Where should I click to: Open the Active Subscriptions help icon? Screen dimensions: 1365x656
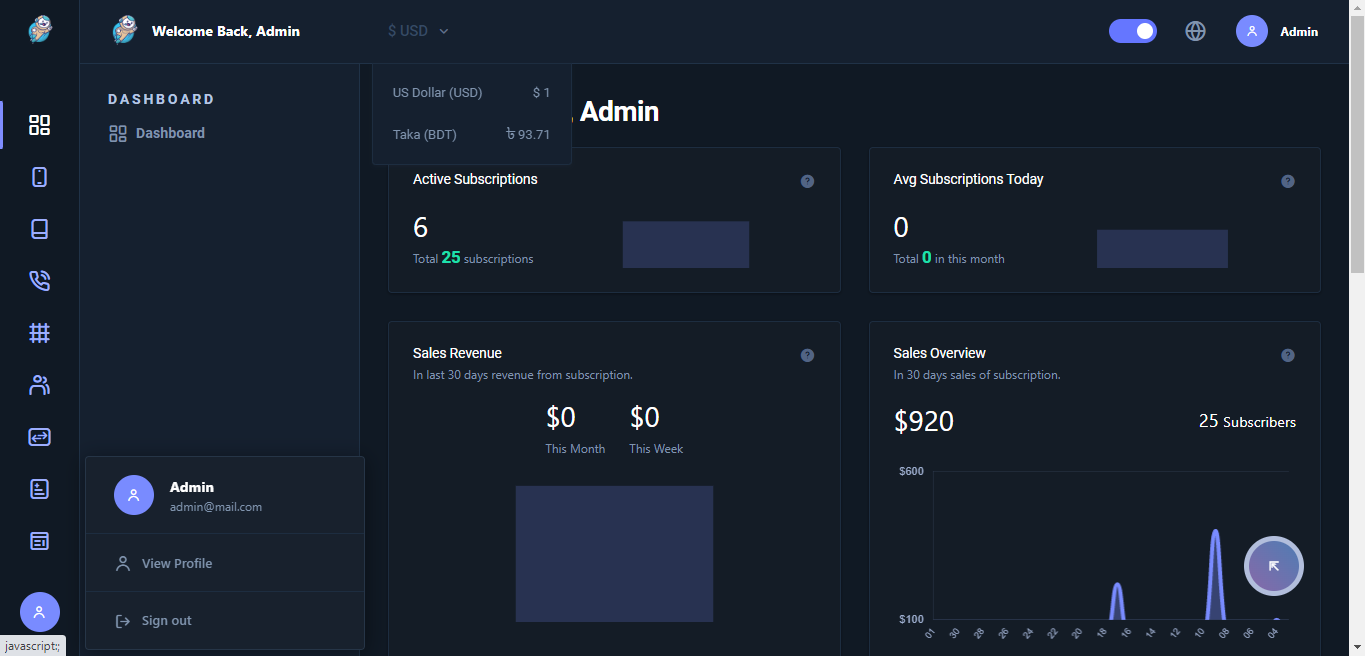pos(807,181)
